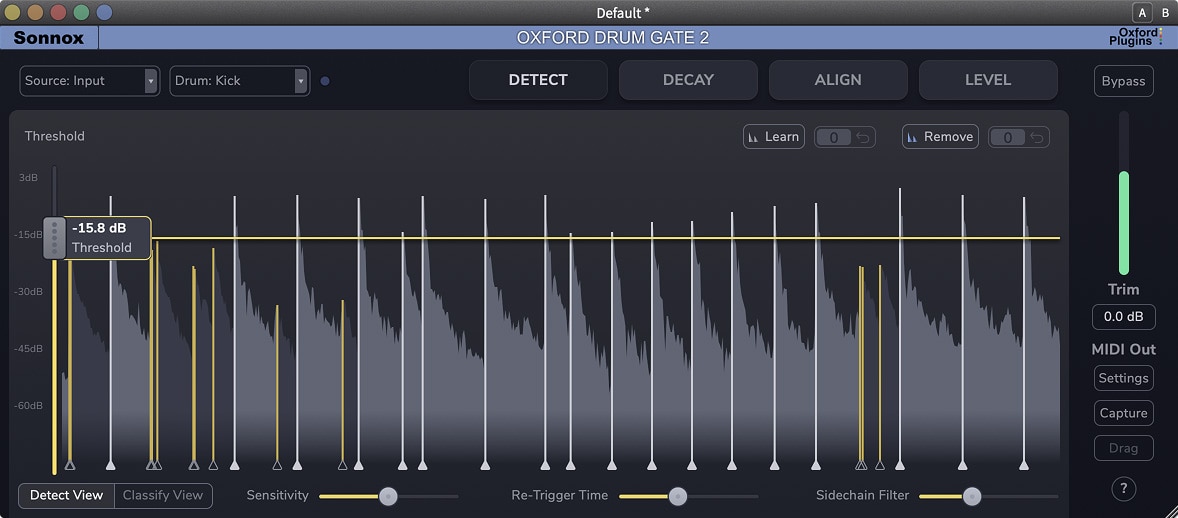Switch to preset slot B
This screenshot has height=518, width=1178.
pos(1165,12)
